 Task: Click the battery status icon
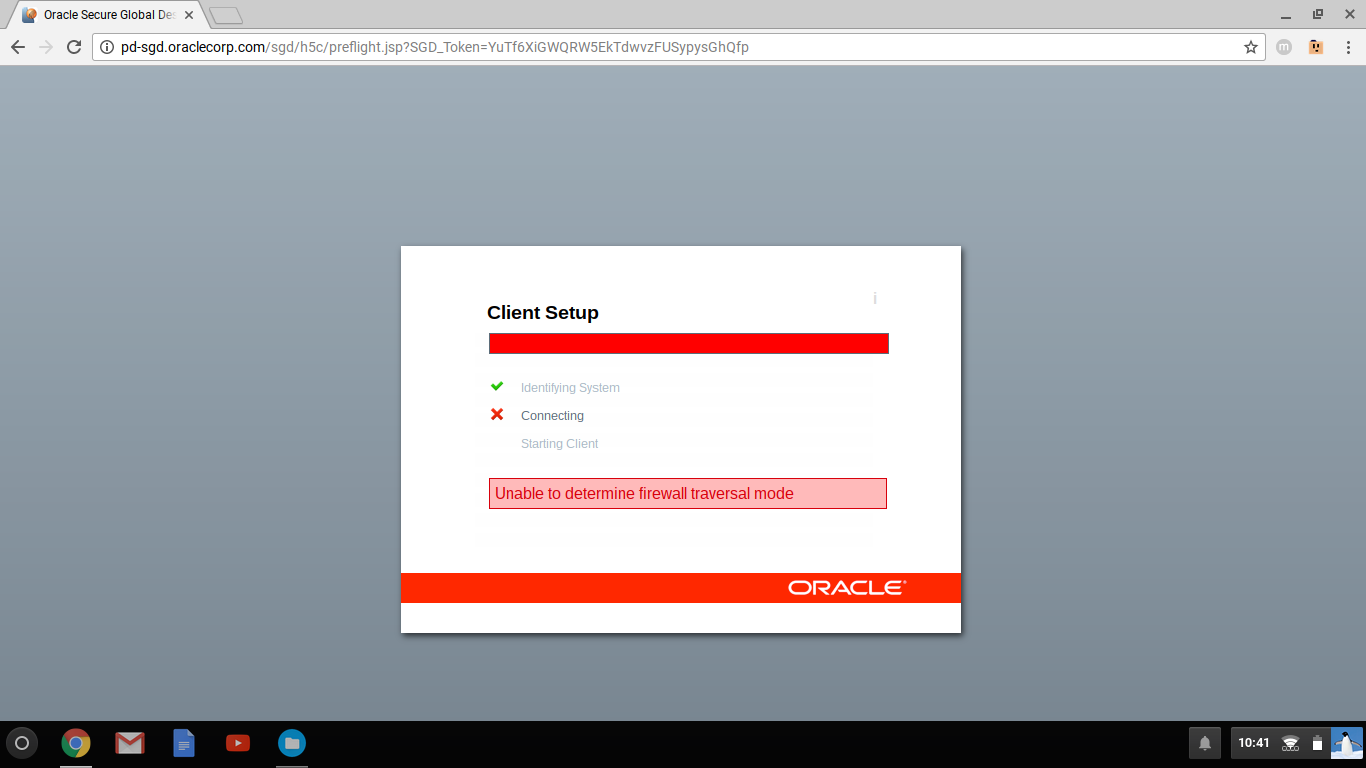pyautogui.click(x=1317, y=743)
